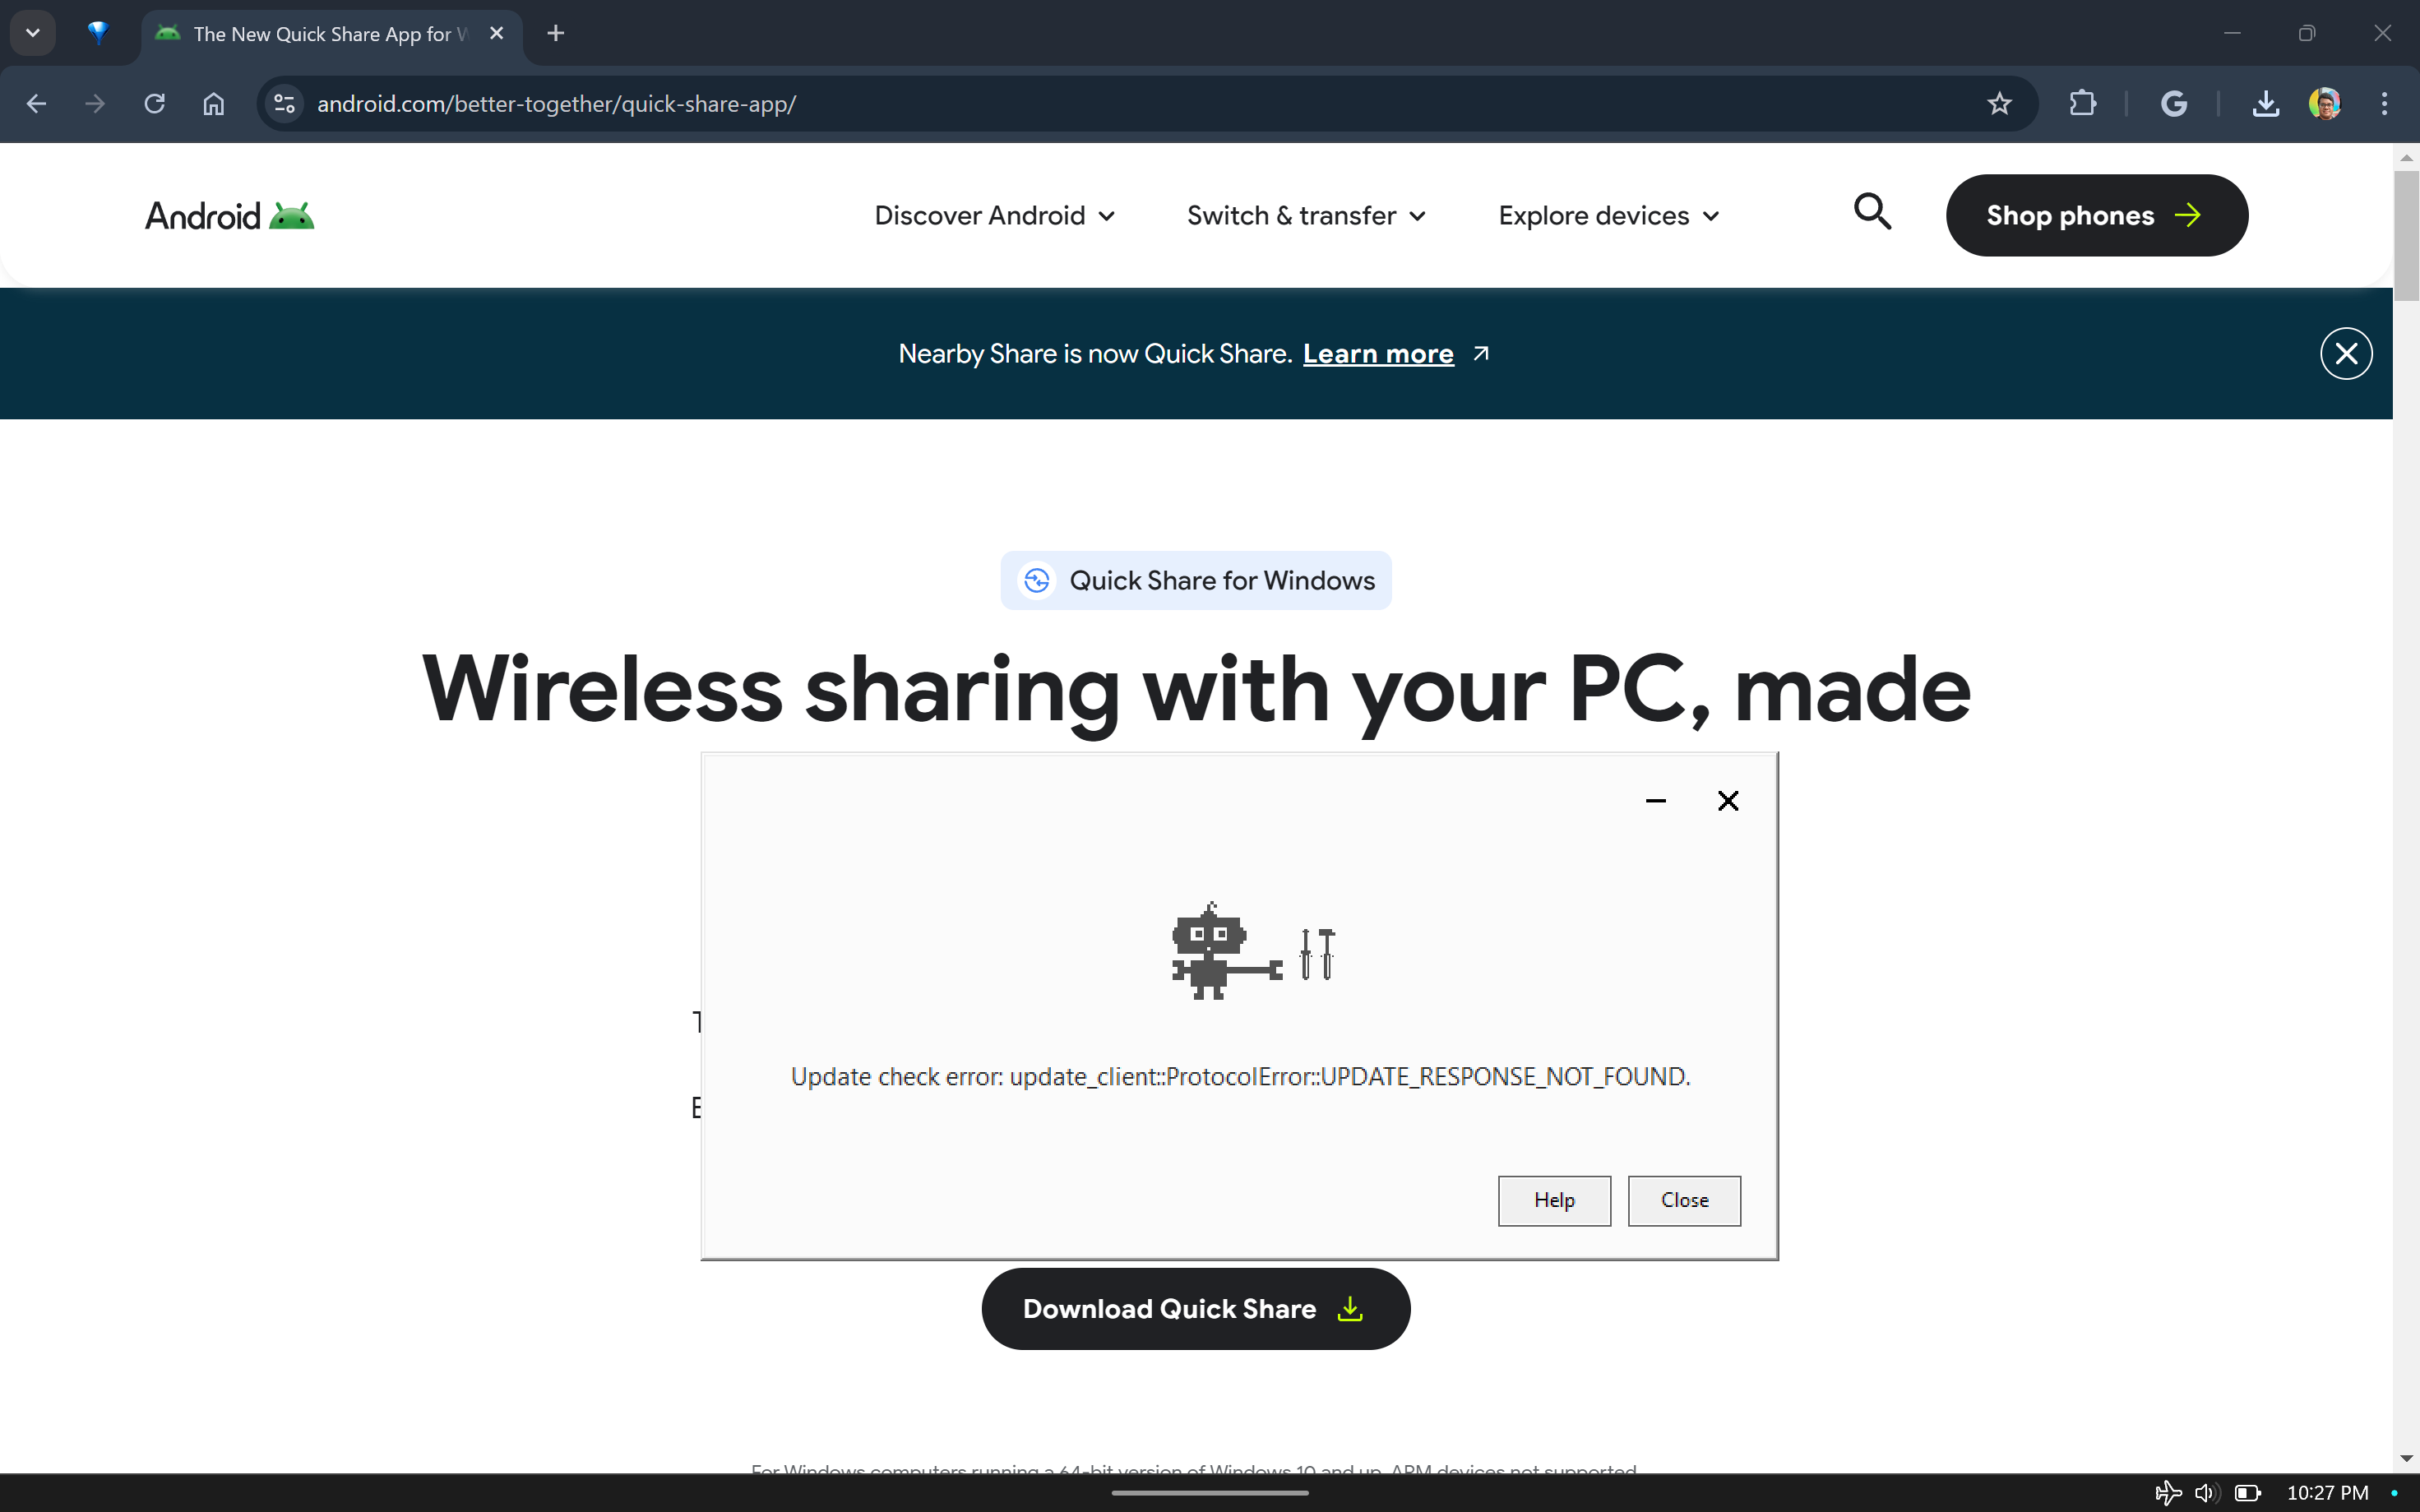Click the bookmark star icon in address bar
Image resolution: width=2420 pixels, height=1512 pixels.
click(2000, 103)
